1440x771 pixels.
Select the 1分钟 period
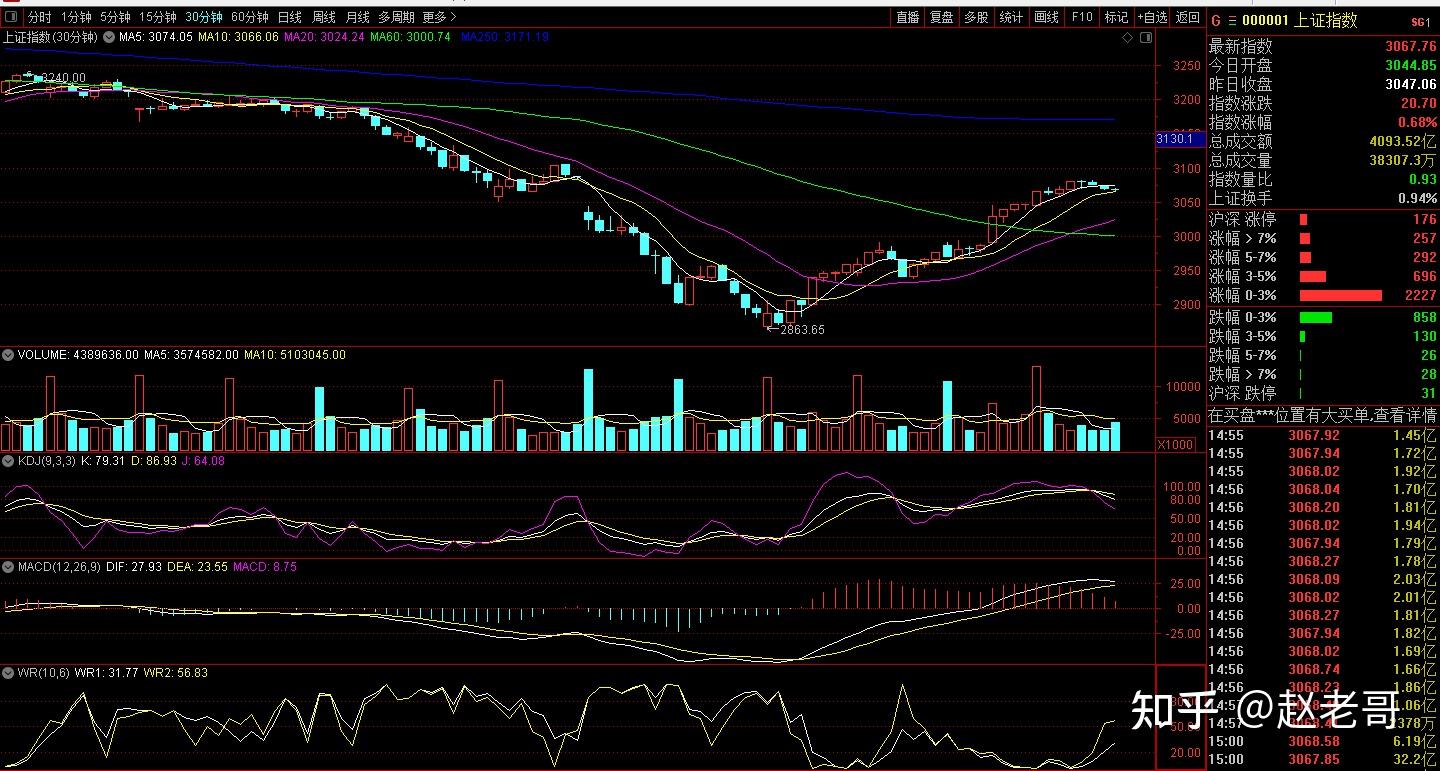(76, 17)
